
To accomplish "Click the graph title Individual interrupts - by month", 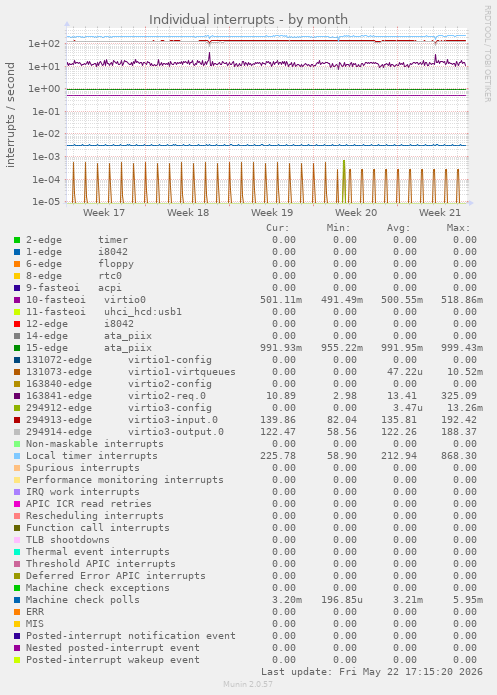I will pyautogui.click(x=248, y=20).
